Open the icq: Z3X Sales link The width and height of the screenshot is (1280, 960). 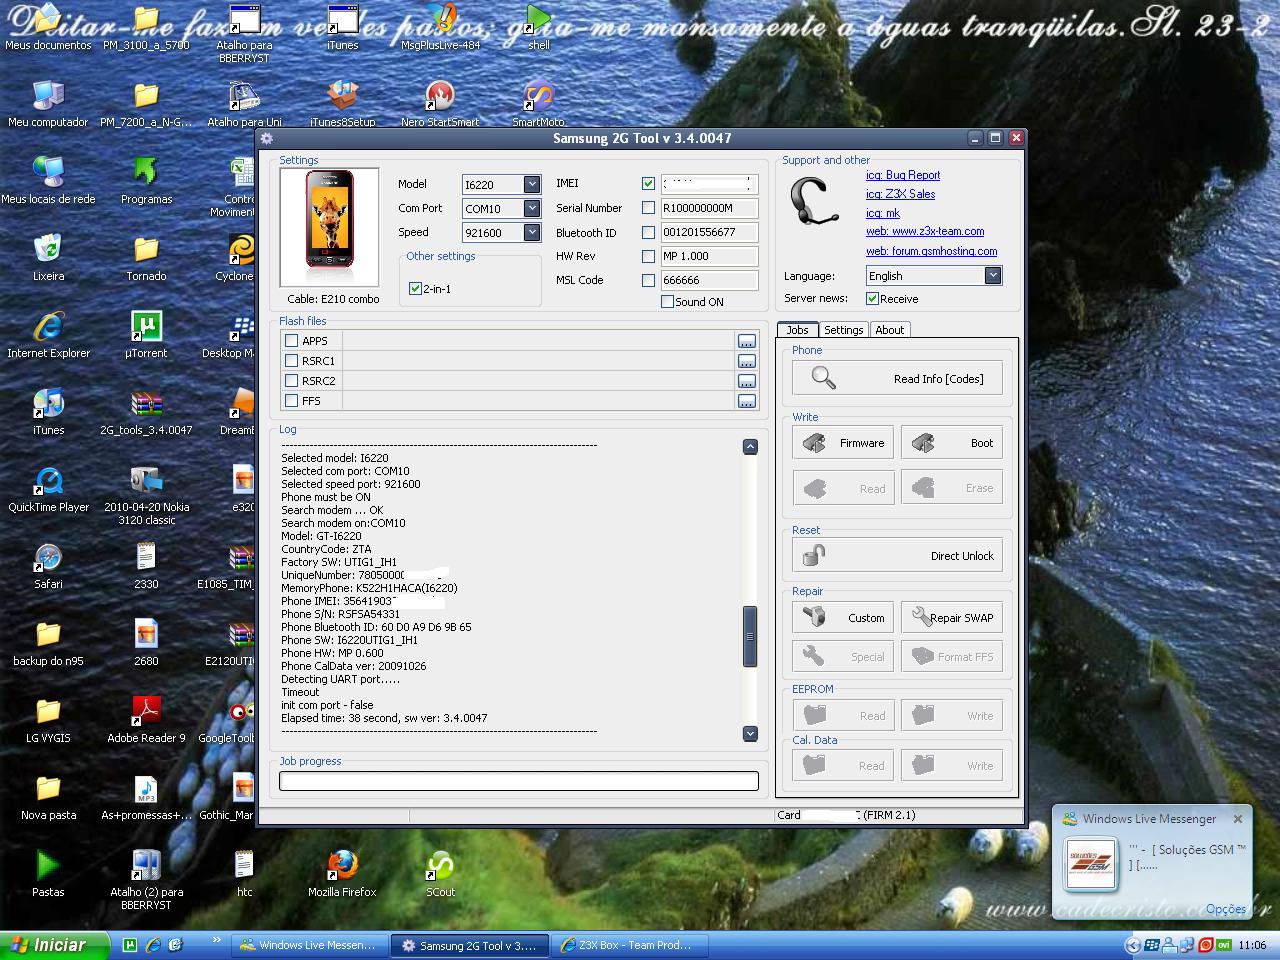click(x=901, y=194)
